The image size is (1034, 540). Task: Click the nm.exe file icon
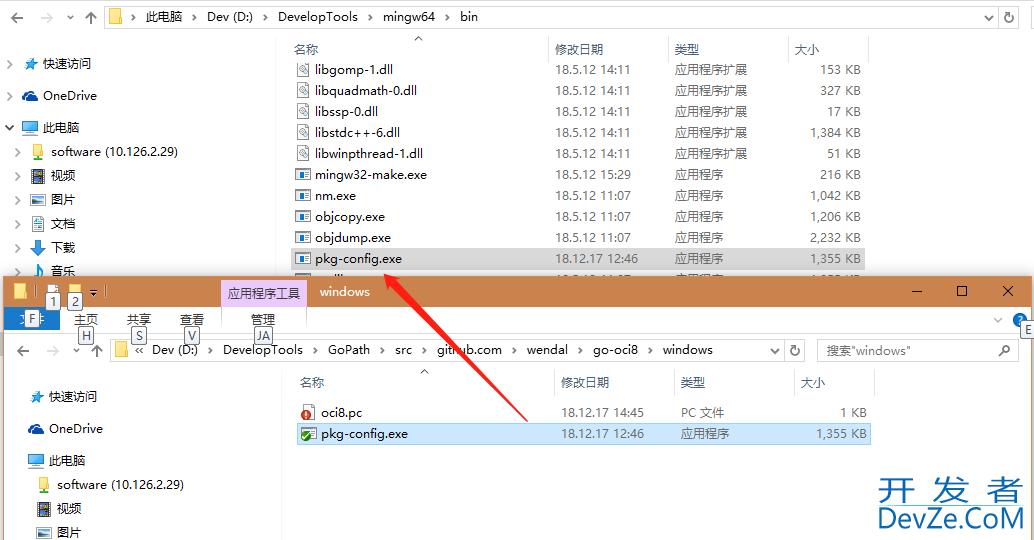[303, 196]
